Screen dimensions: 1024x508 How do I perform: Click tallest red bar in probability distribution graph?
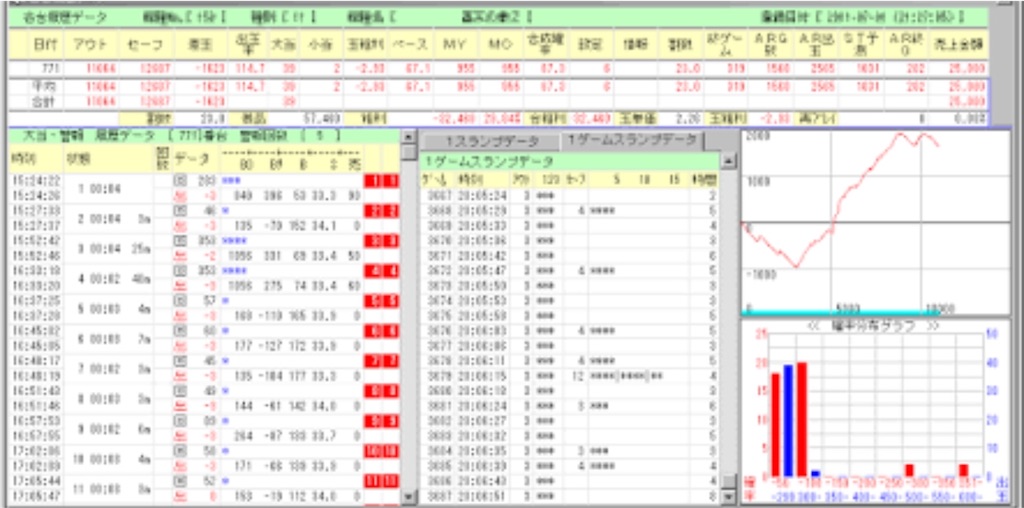801,419
